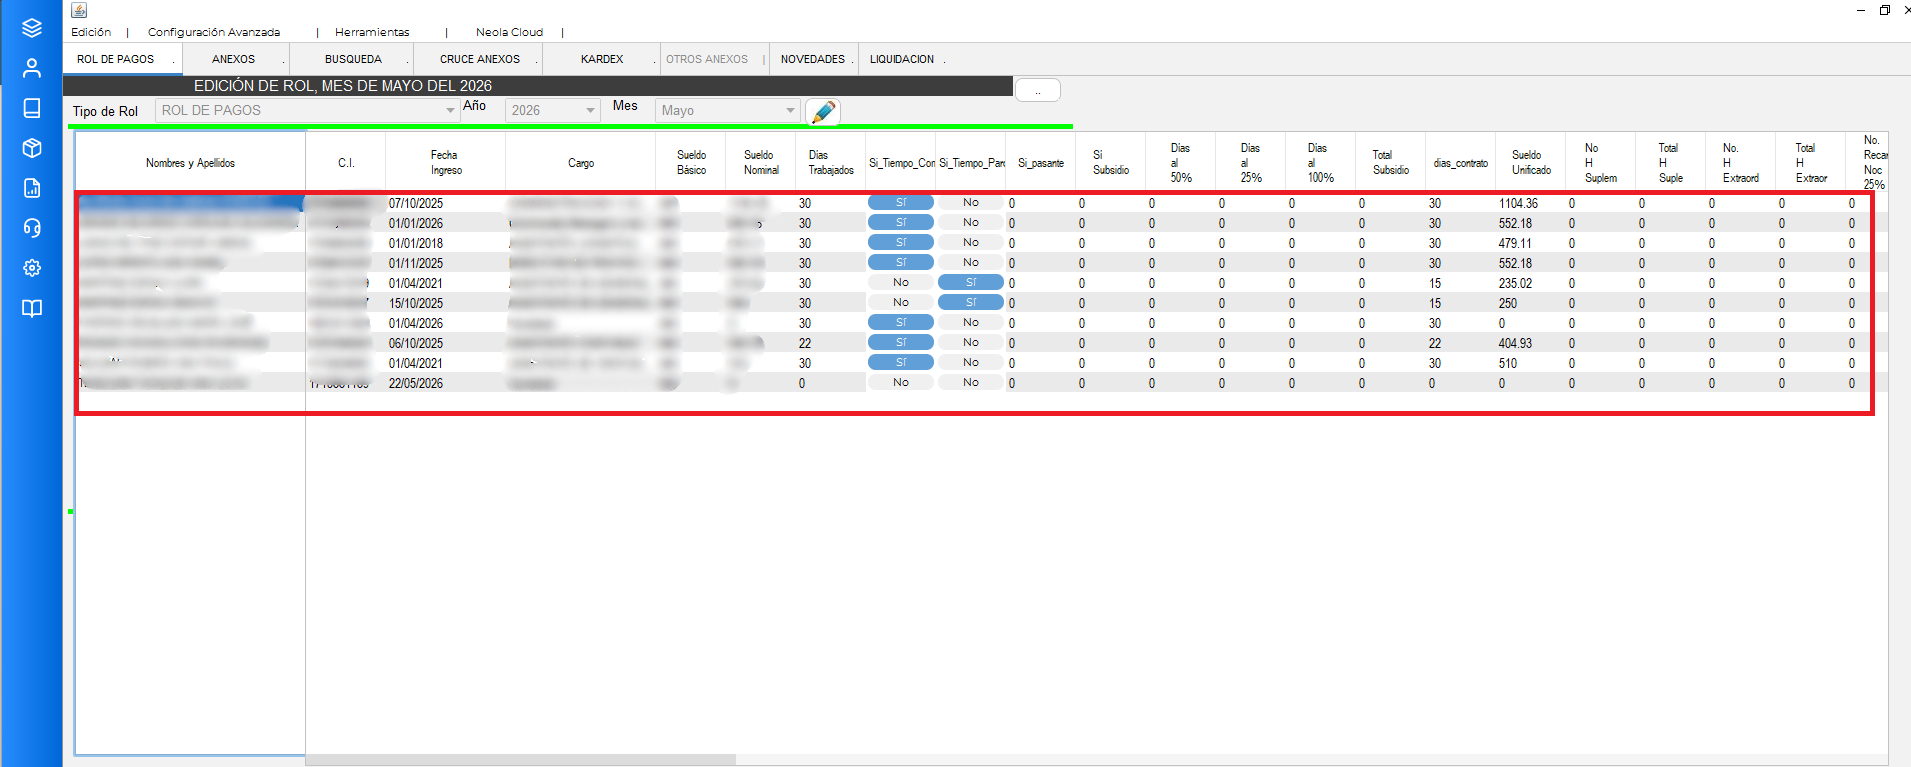Toggle Si_Tiempo_Completo switch in first row
The image size is (1911, 767).
click(x=901, y=202)
